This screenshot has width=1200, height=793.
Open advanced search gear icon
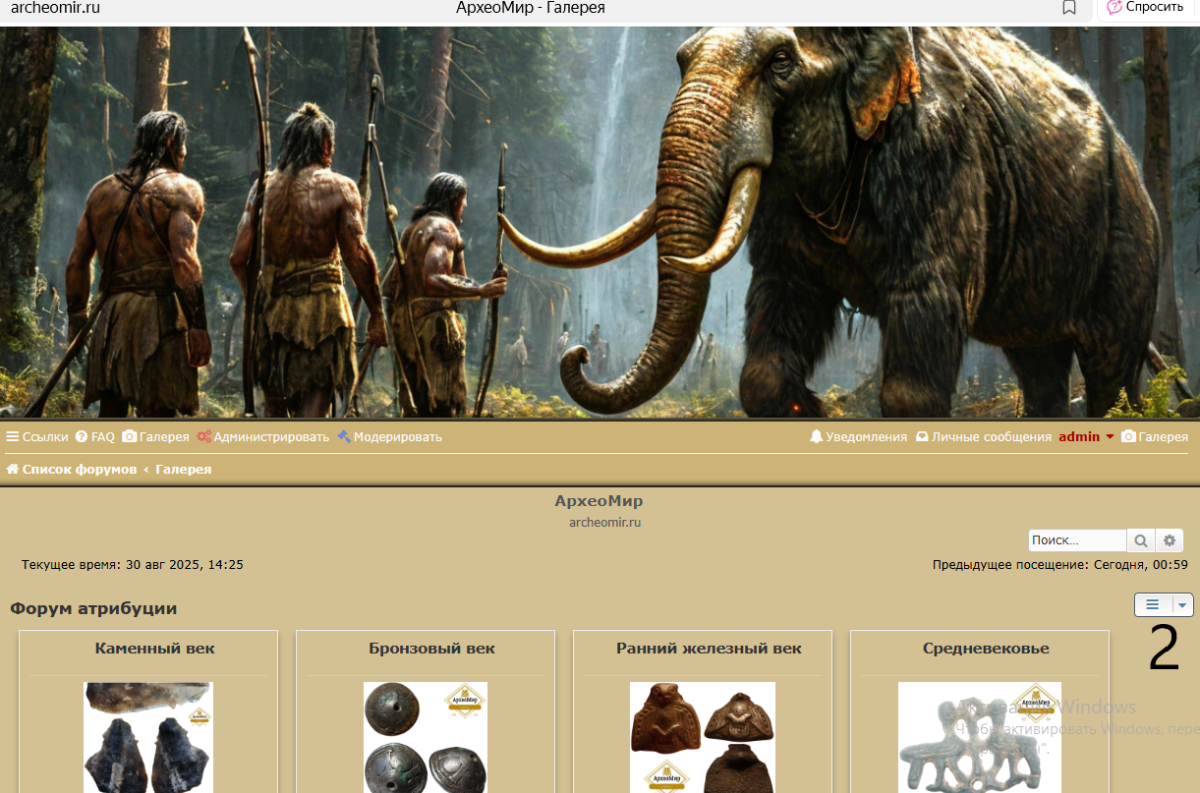pos(1170,541)
